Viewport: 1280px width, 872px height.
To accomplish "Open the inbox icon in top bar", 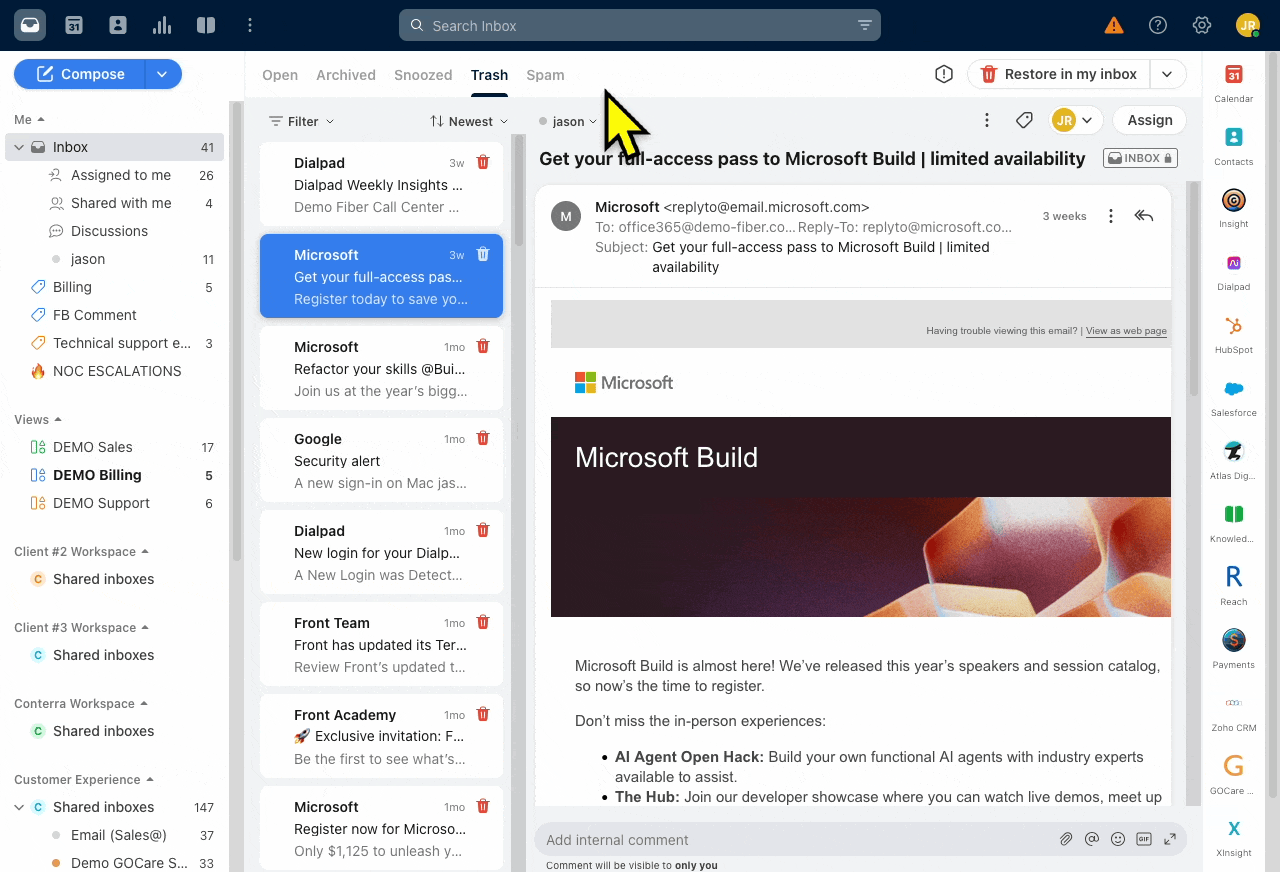I will click(30, 25).
